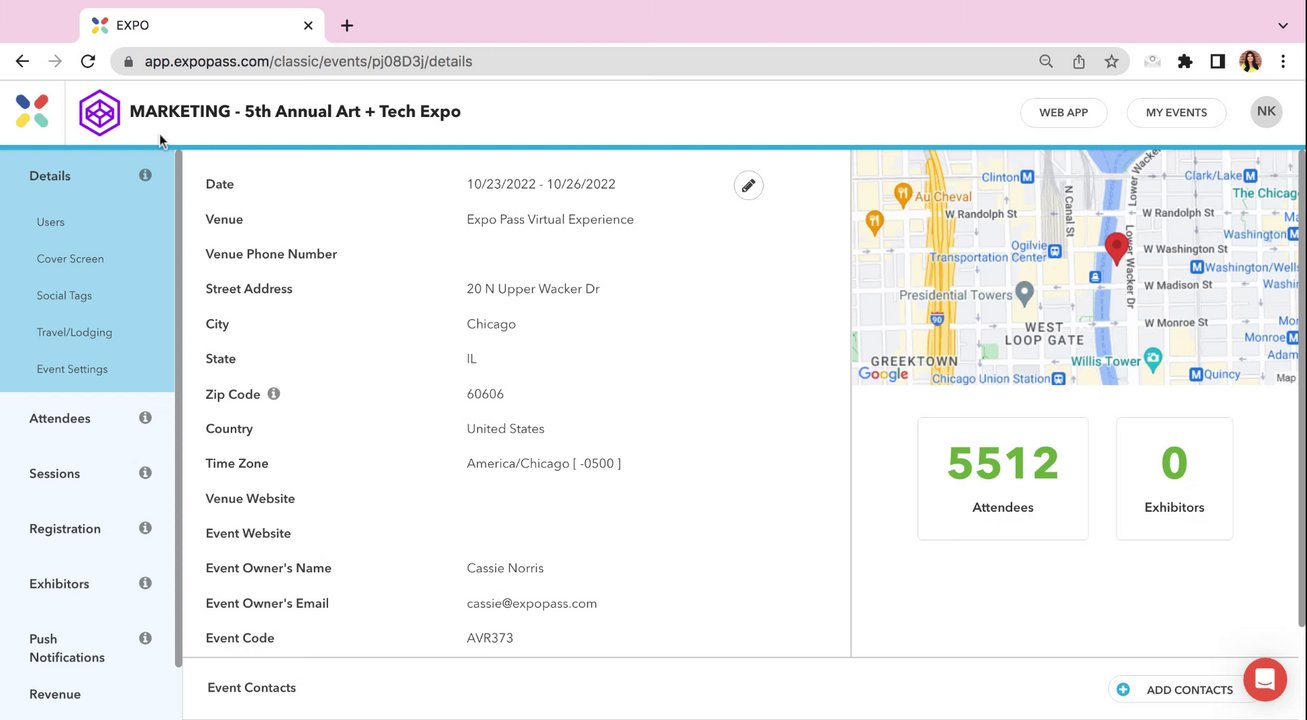Open the red chat support bubble
This screenshot has width=1307, height=720.
(x=1264, y=680)
